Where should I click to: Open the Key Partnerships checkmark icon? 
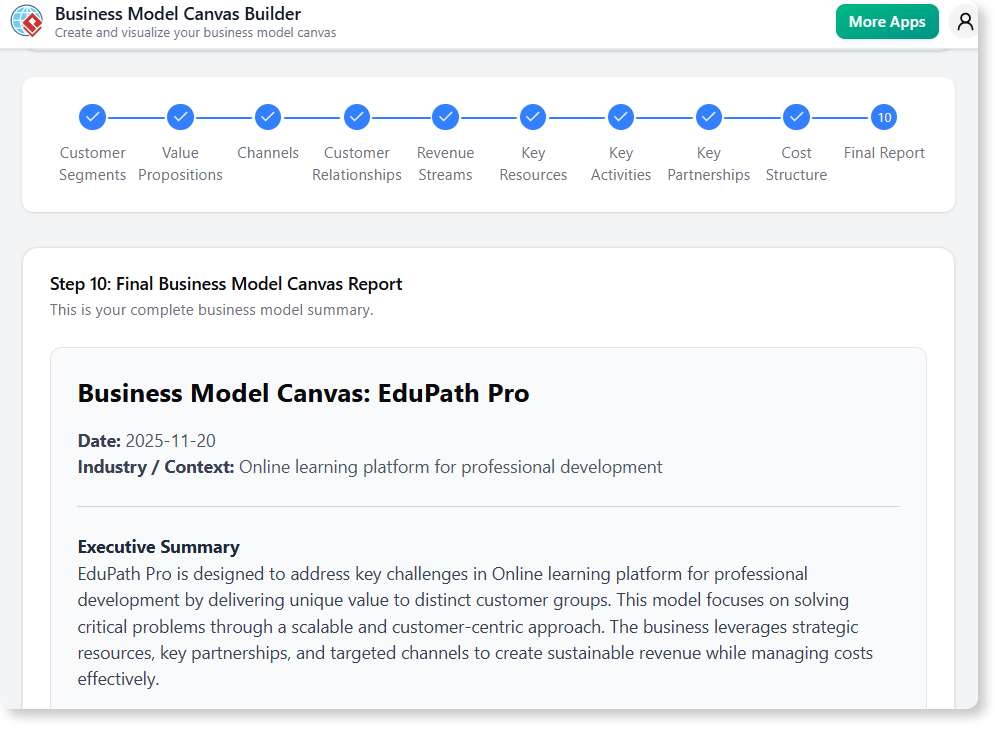pyautogui.click(x=708, y=117)
